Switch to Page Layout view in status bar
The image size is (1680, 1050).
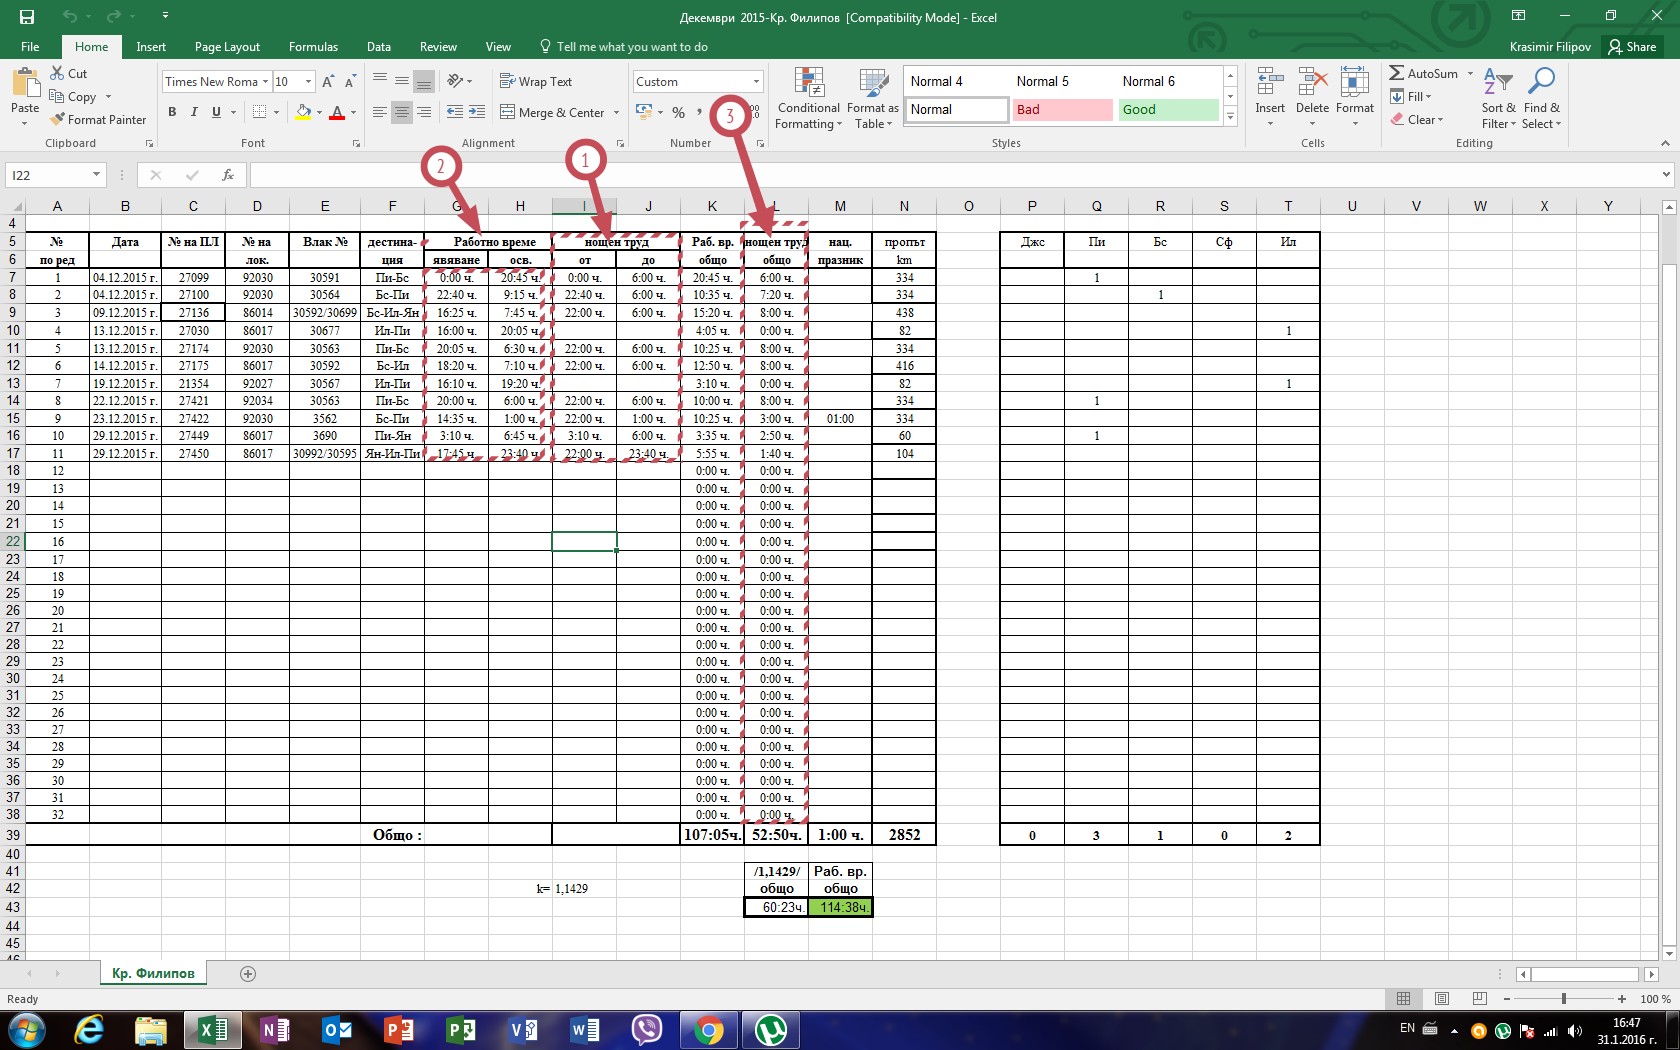1441,999
